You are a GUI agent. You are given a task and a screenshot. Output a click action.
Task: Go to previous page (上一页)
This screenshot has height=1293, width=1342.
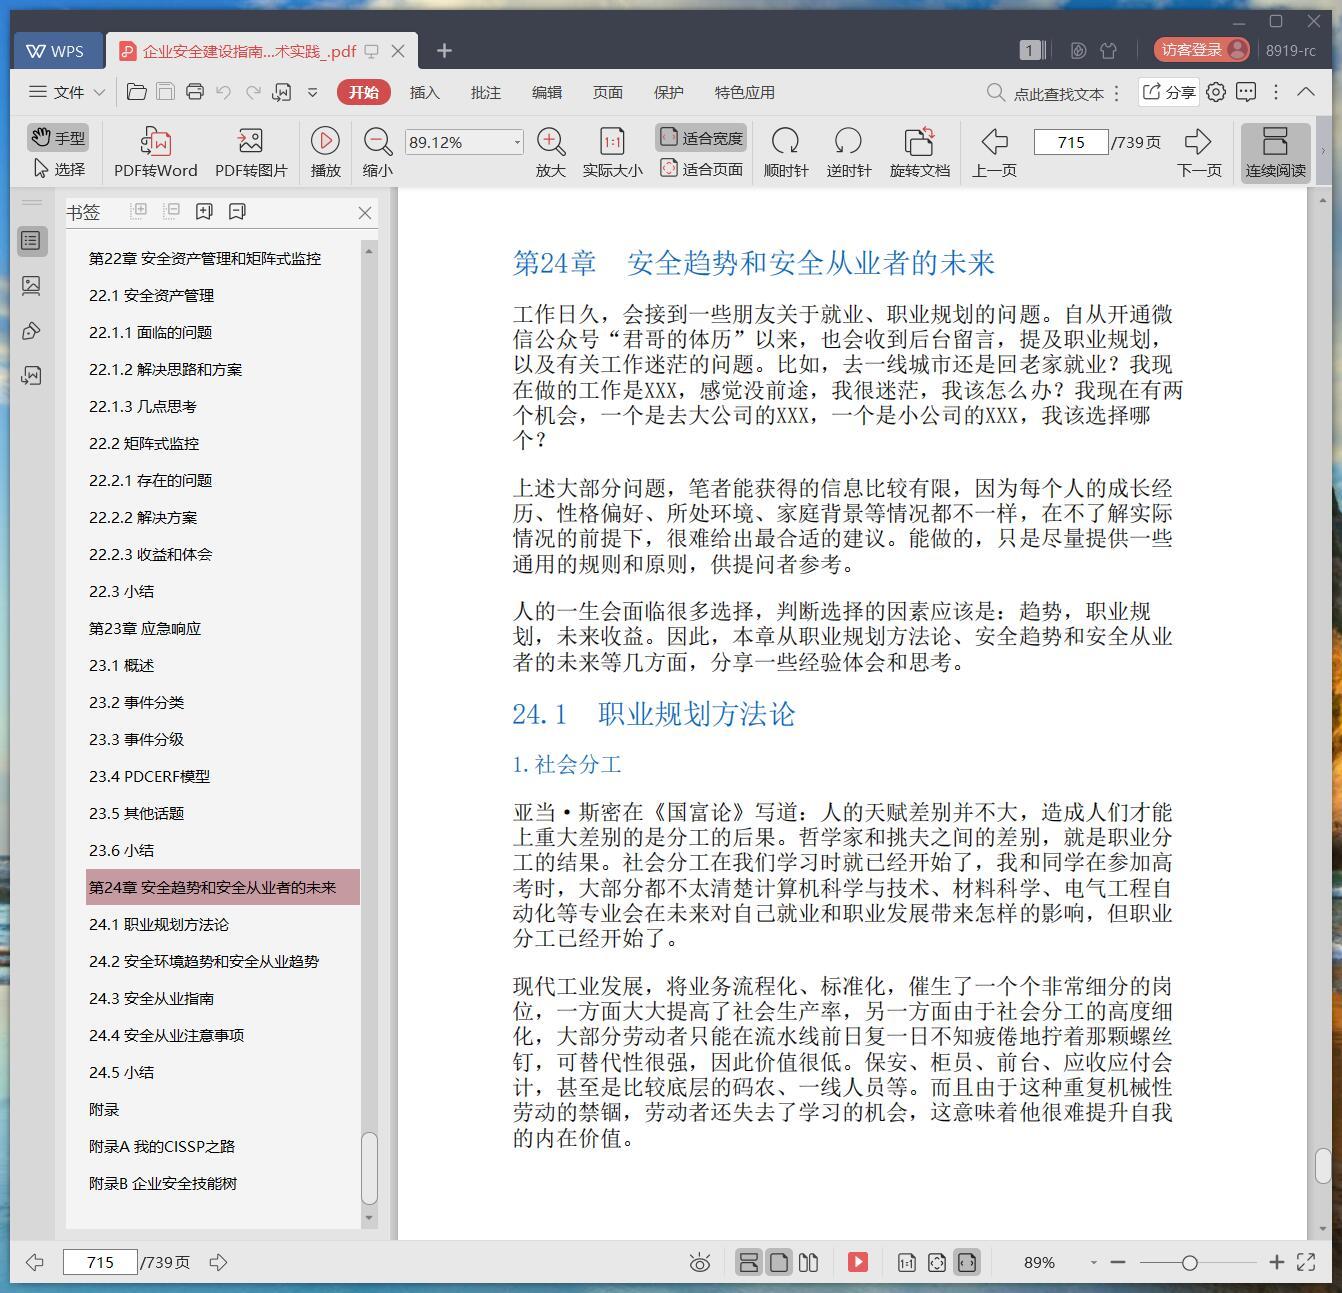pyautogui.click(x=994, y=152)
